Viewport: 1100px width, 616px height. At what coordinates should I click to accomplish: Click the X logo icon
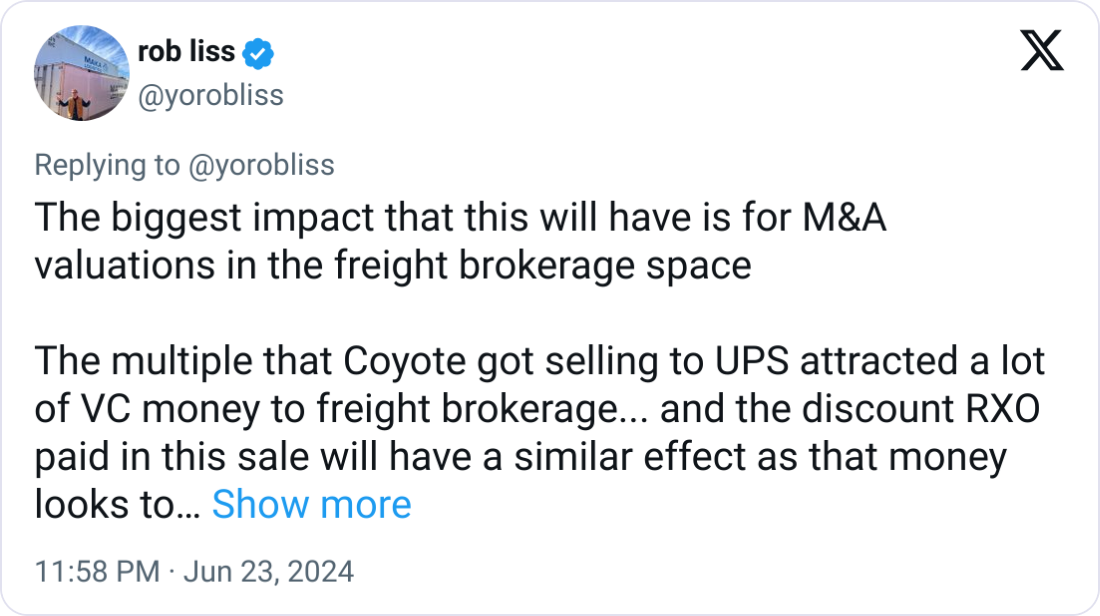click(1041, 52)
